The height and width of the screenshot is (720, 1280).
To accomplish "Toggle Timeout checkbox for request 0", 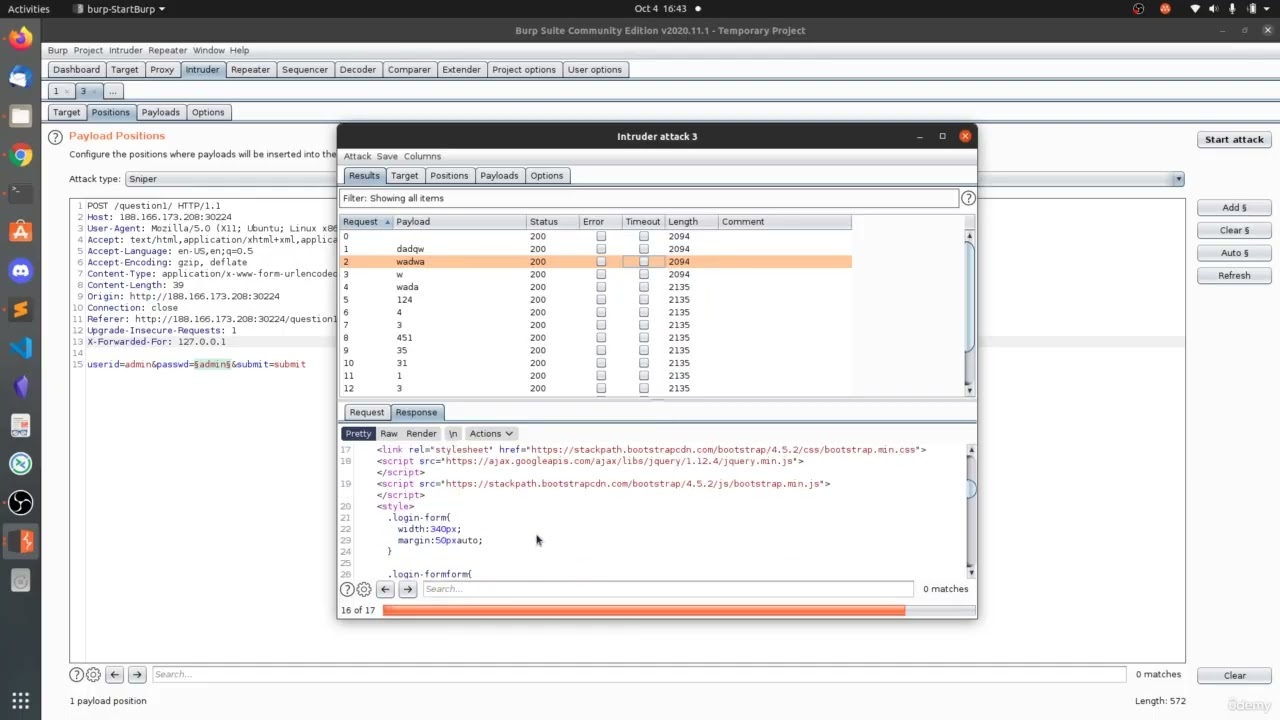I will [644, 236].
